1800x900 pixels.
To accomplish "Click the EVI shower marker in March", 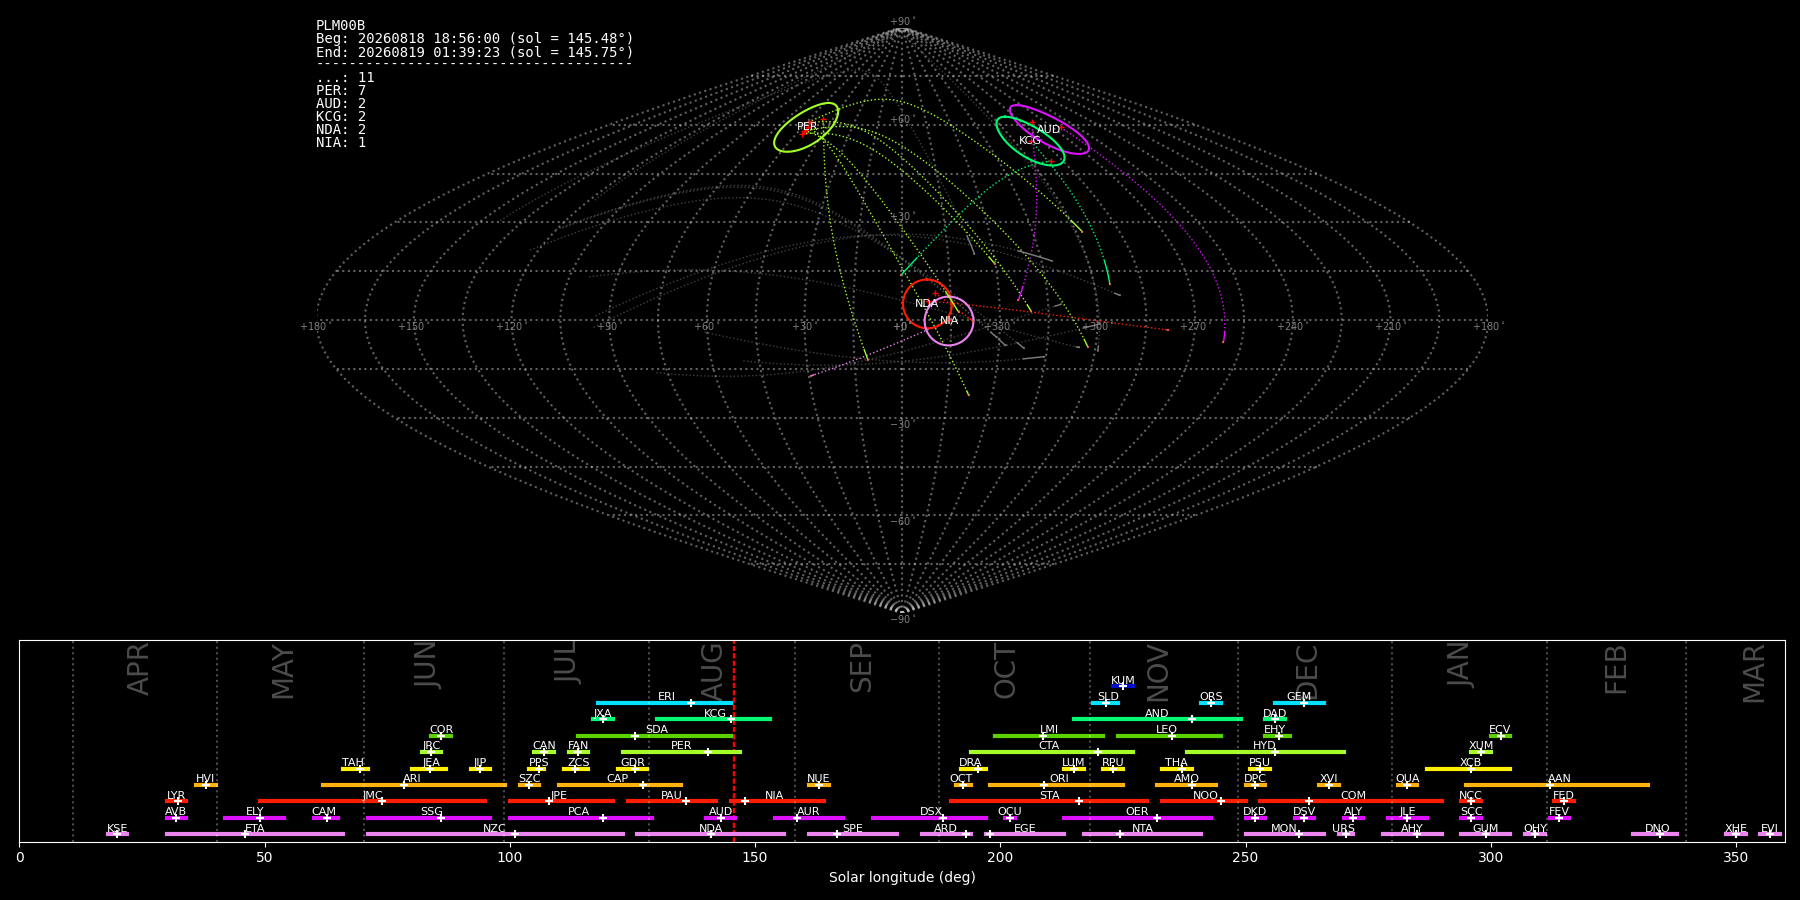I will (x=1770, y=834).
